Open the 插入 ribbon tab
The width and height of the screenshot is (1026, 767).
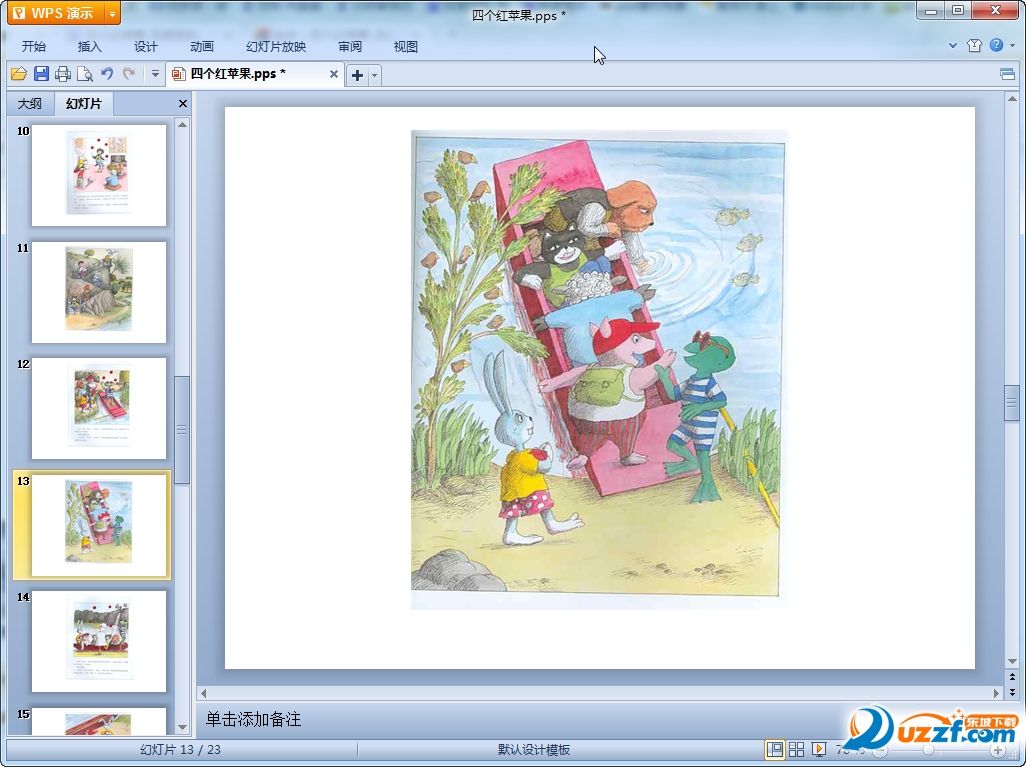click(x=89, y=46)
